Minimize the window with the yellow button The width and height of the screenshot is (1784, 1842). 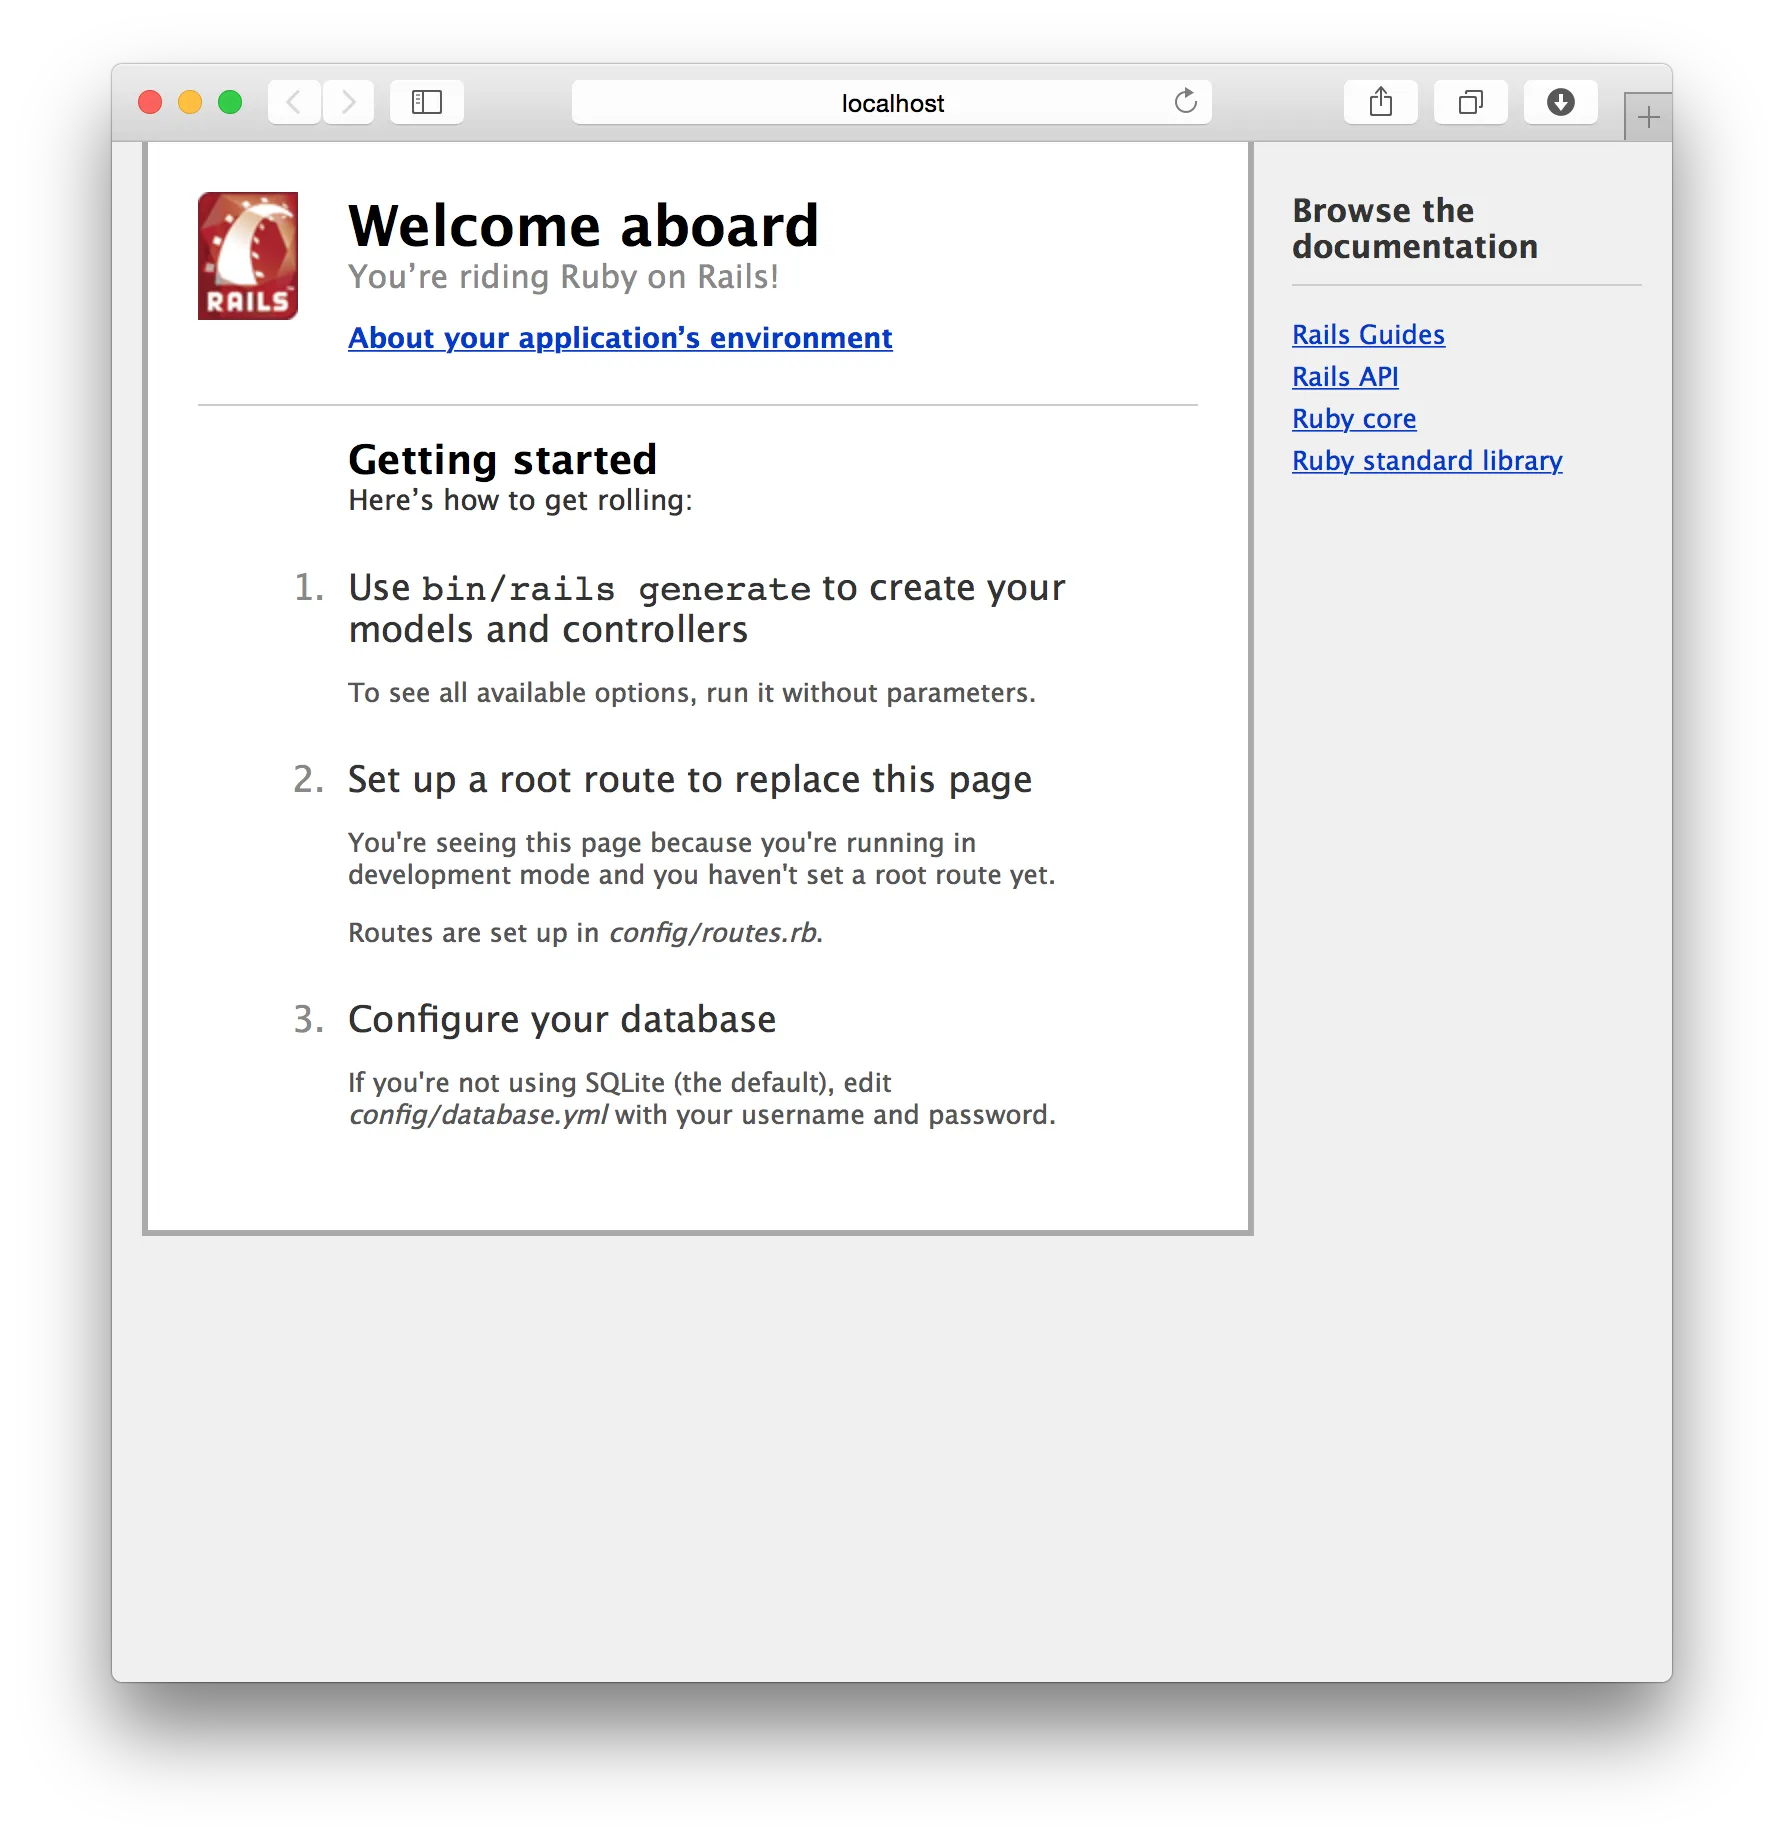pos(189,101)
